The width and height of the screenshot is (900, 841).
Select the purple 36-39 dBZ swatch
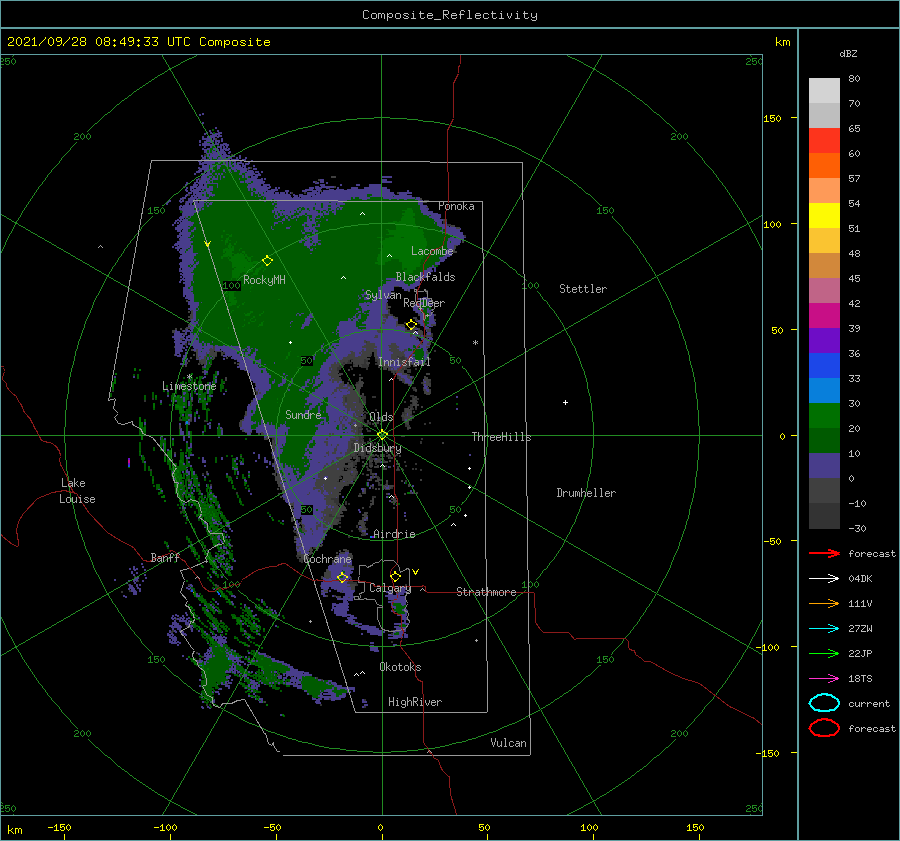click(824, 340)
